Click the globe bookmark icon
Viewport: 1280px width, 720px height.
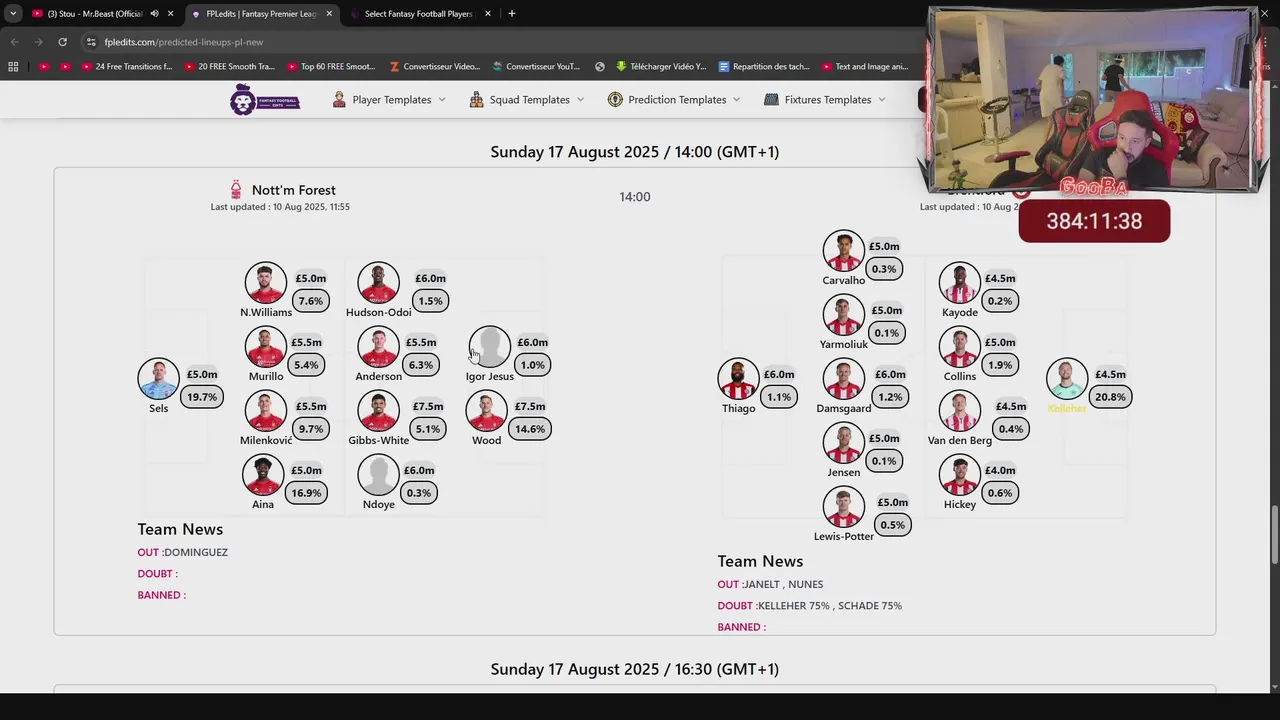pyautogui.click(x=600, y=67)
